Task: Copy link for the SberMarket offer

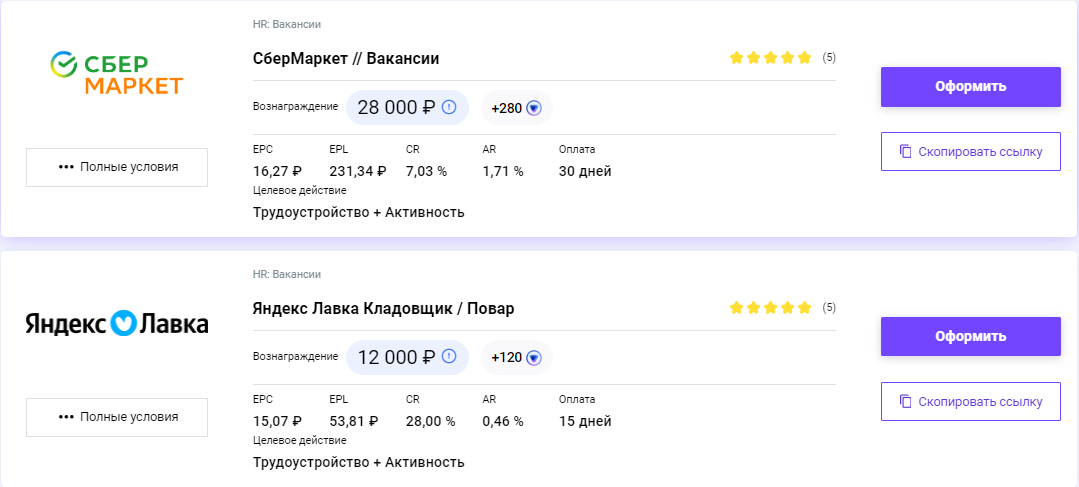Action: pyautogui.click(x=970, y=152)
